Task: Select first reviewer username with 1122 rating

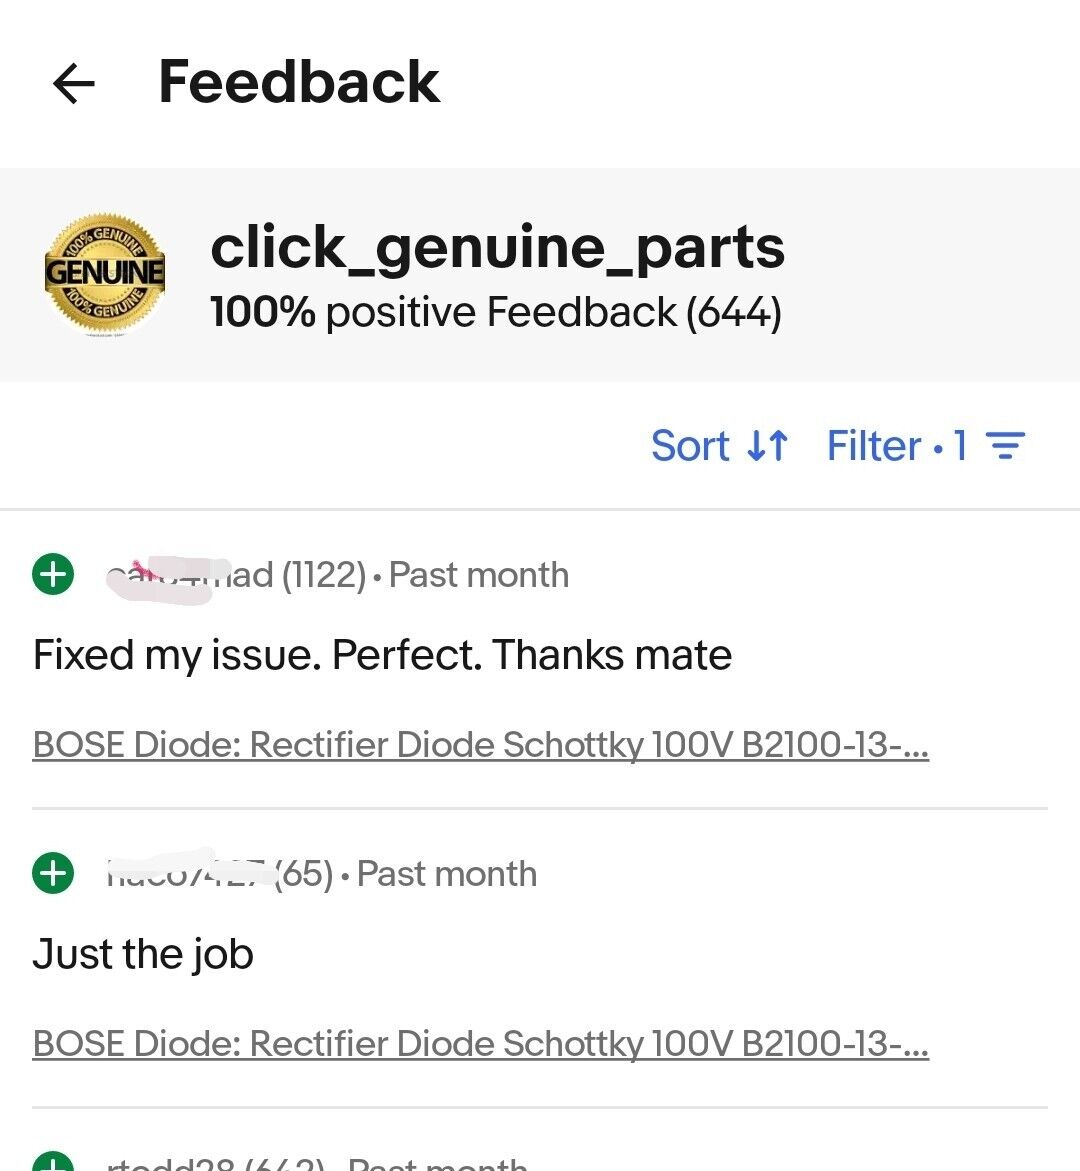Action: click(190, 575)
